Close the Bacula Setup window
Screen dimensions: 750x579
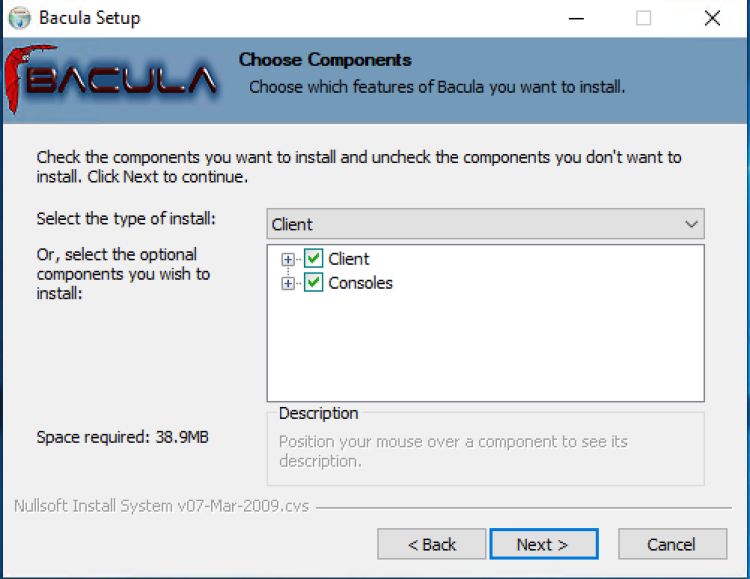712,18
